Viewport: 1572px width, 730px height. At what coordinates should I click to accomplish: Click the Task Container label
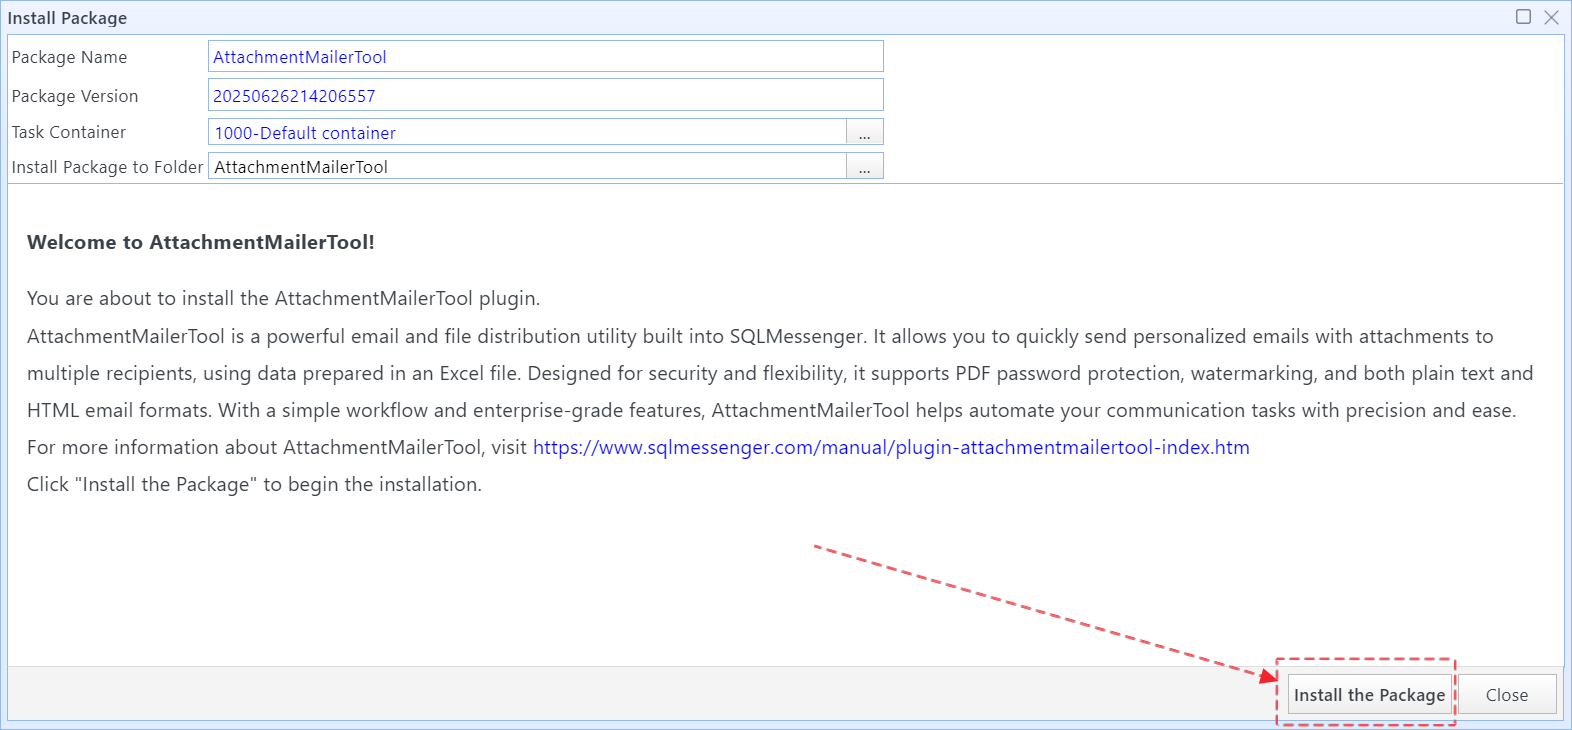click(x=69, y=132)
